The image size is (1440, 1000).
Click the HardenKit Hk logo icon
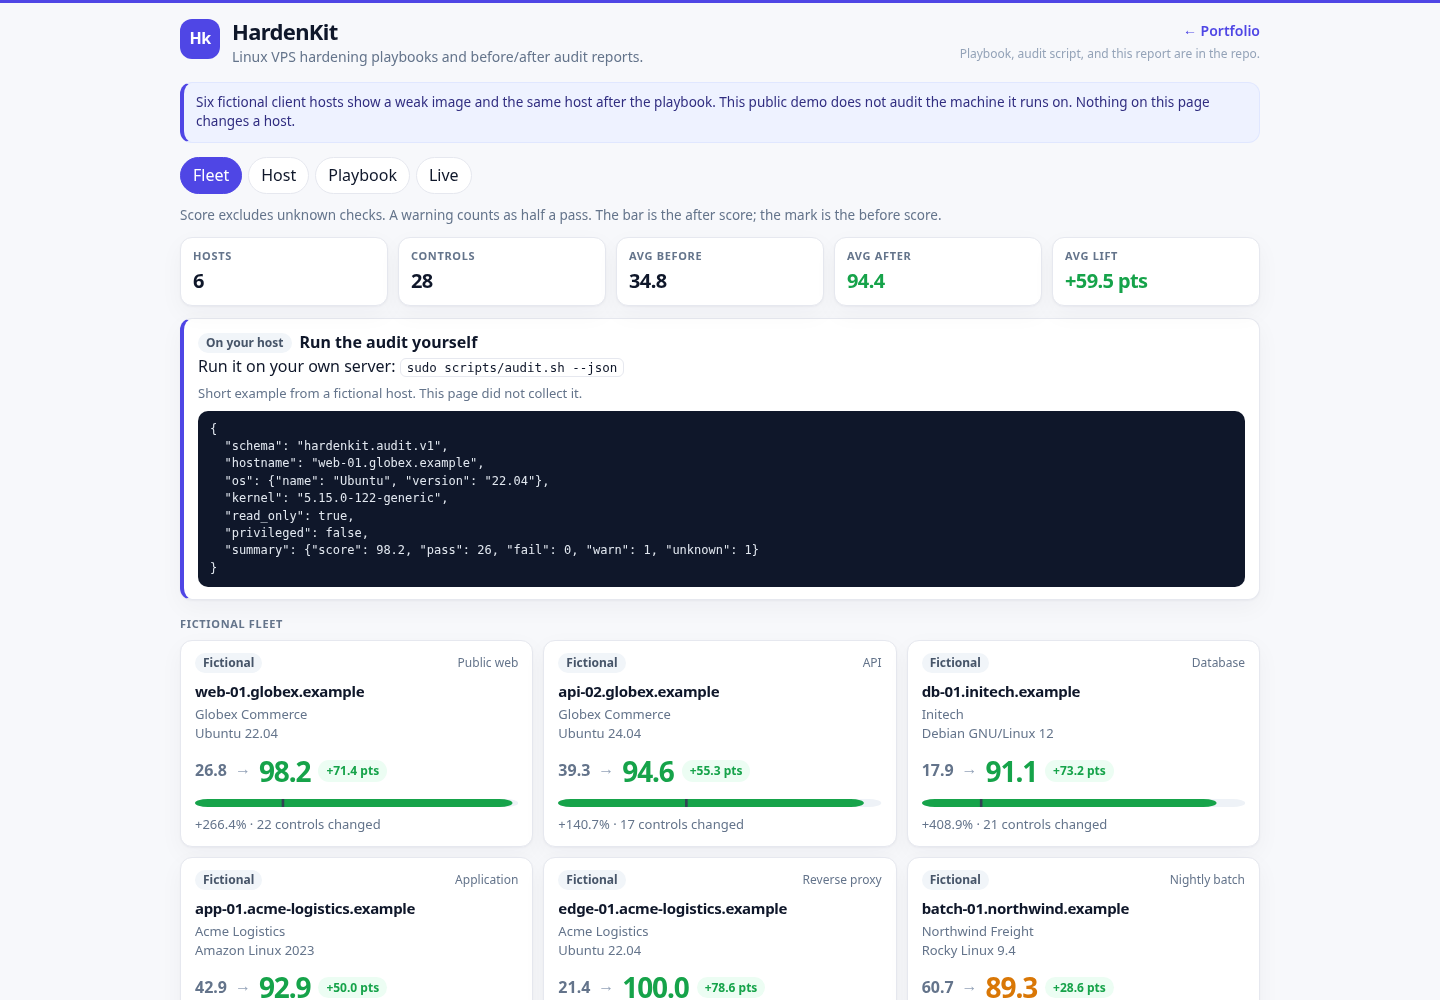click(200, 39)
